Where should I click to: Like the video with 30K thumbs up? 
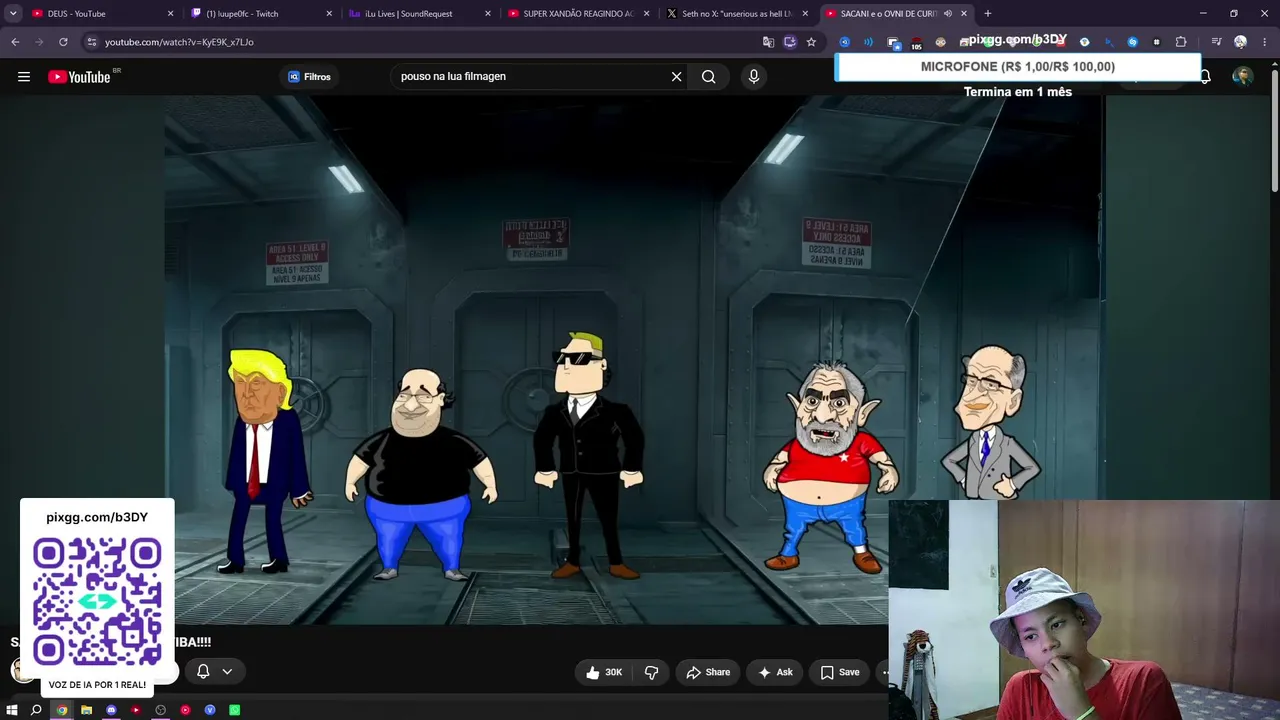604,672
